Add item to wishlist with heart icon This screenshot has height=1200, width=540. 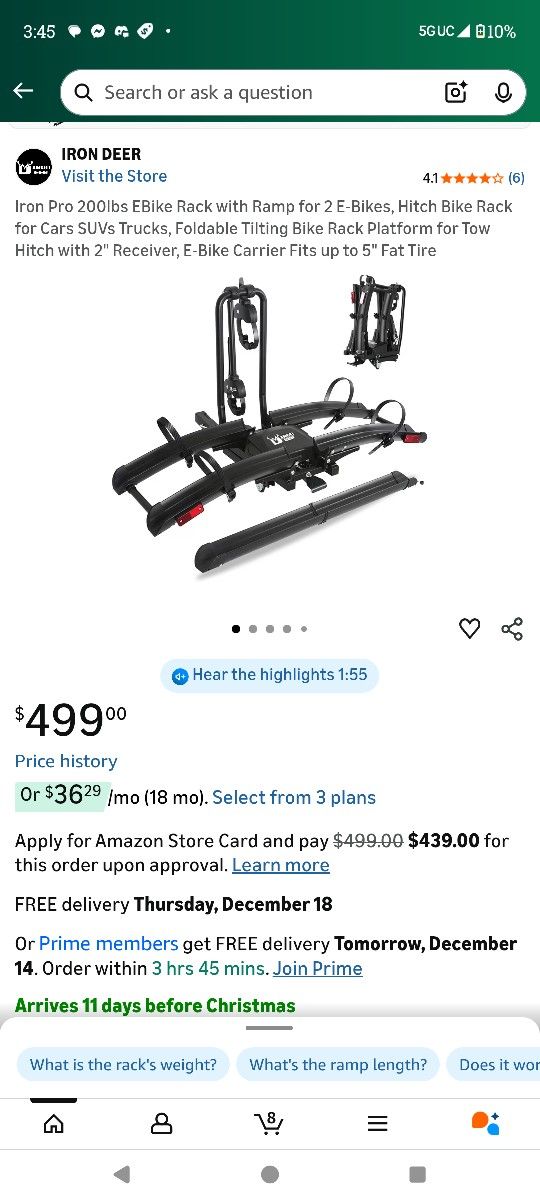(x=469, y=628)
